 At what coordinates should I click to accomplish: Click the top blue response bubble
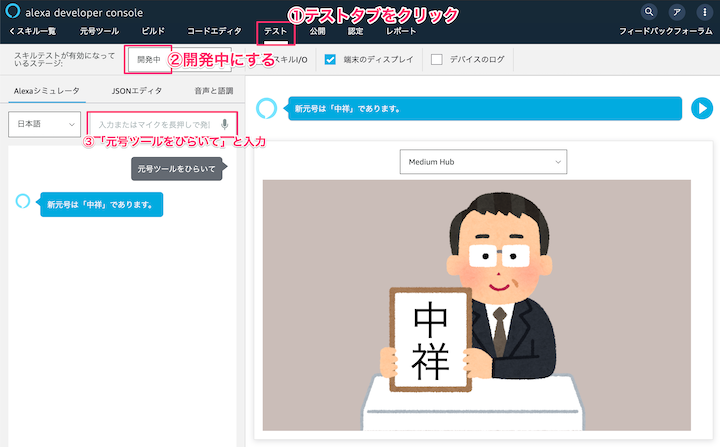485,108
